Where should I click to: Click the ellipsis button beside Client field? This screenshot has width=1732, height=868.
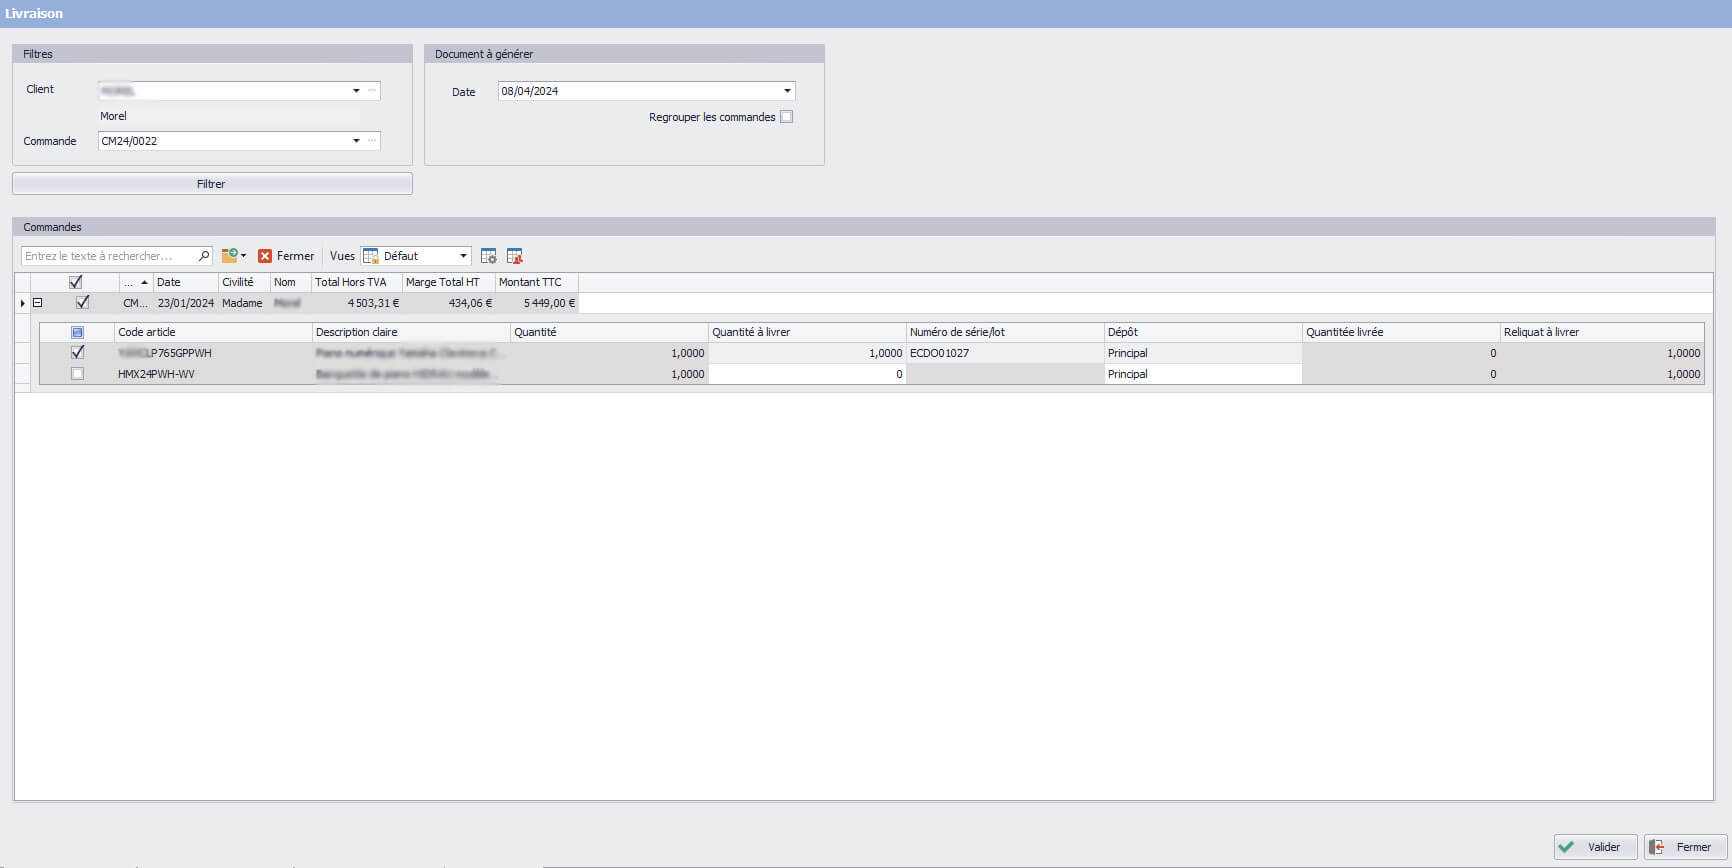372,91
